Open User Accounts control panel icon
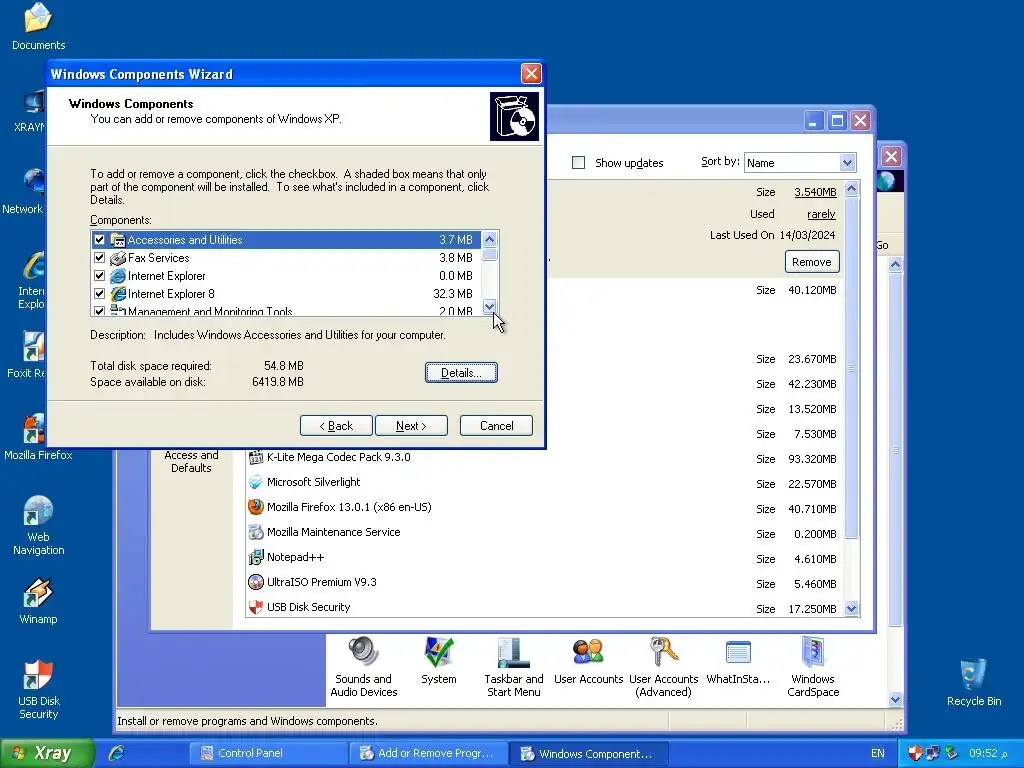 click(x=588, y=660)
